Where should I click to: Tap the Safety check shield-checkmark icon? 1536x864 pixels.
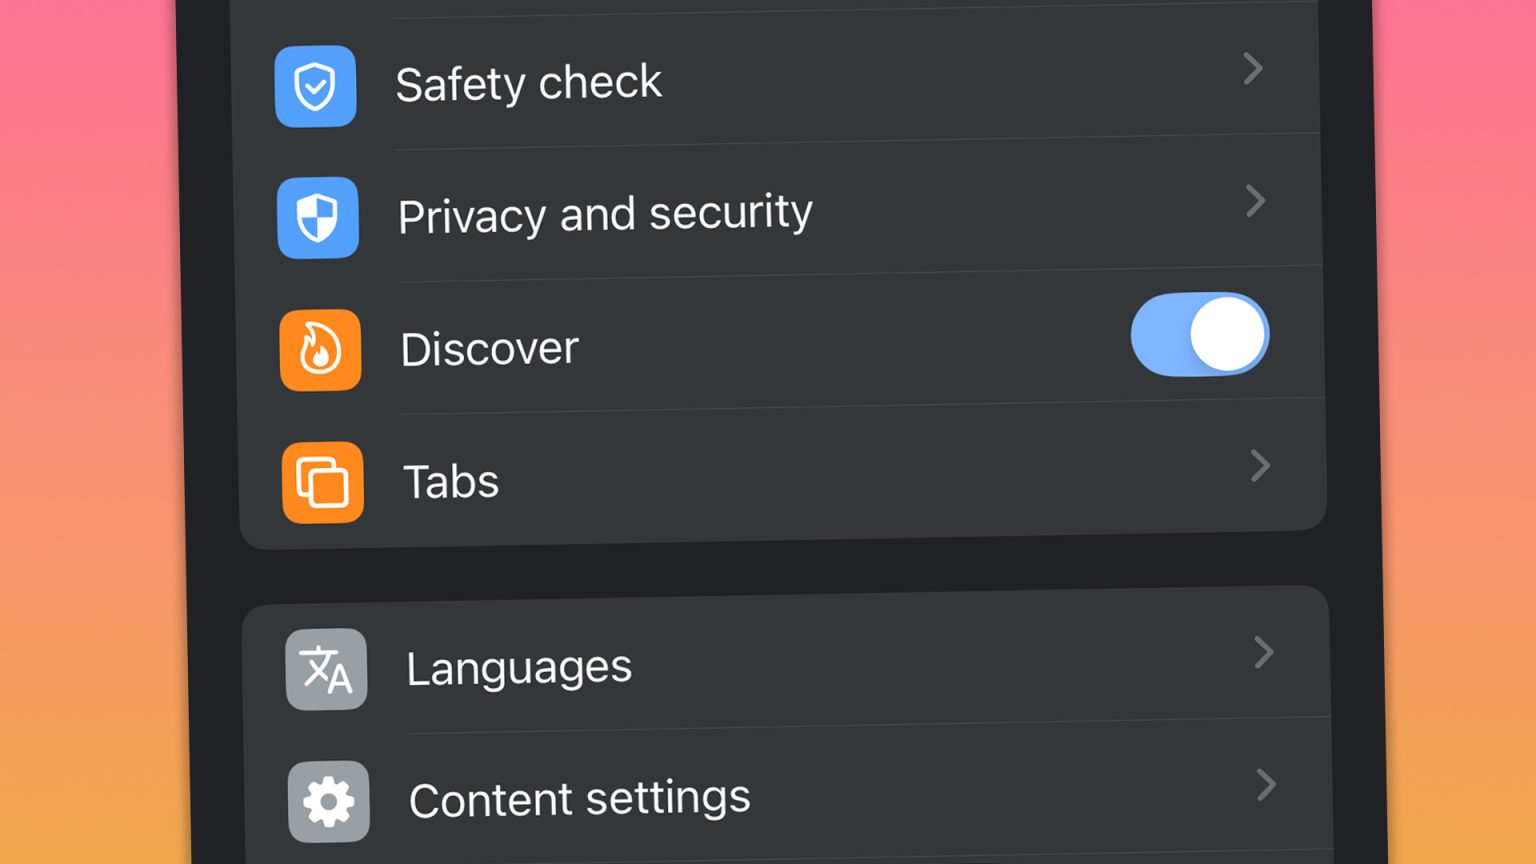pos(315,86)
